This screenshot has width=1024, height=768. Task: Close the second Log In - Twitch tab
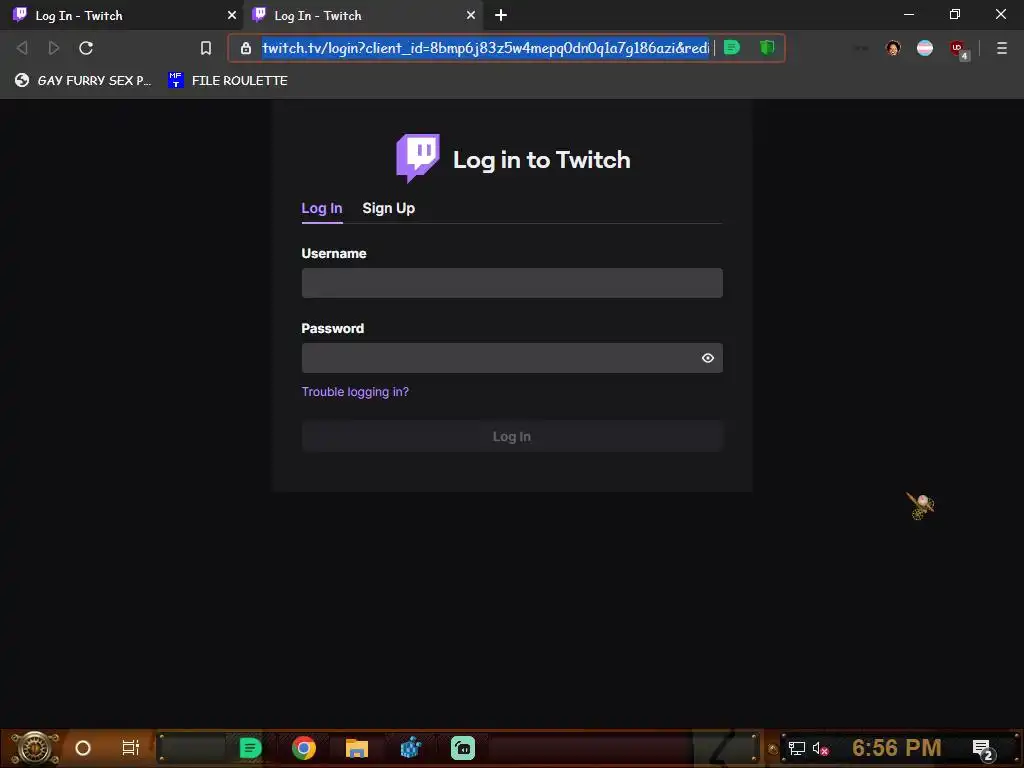click(x=471, y=15)
